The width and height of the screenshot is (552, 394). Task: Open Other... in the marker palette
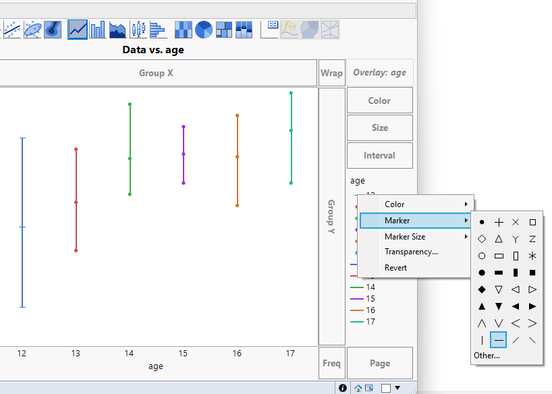click(487, 356)
